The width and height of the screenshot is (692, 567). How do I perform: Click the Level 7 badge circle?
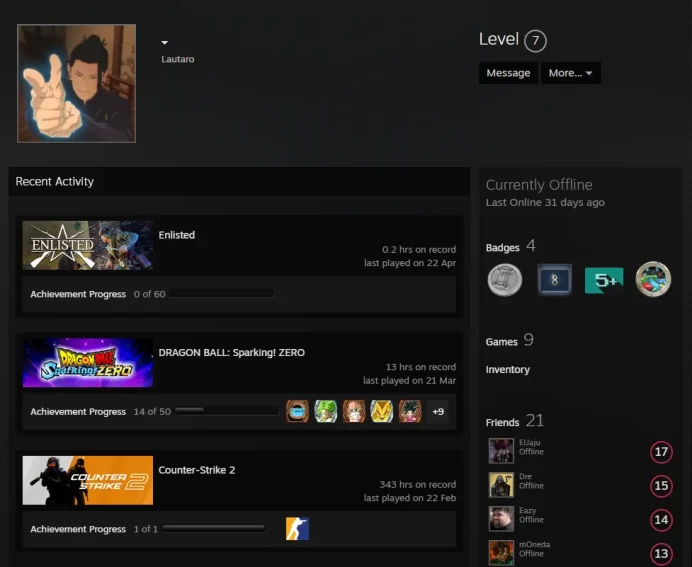535,41
